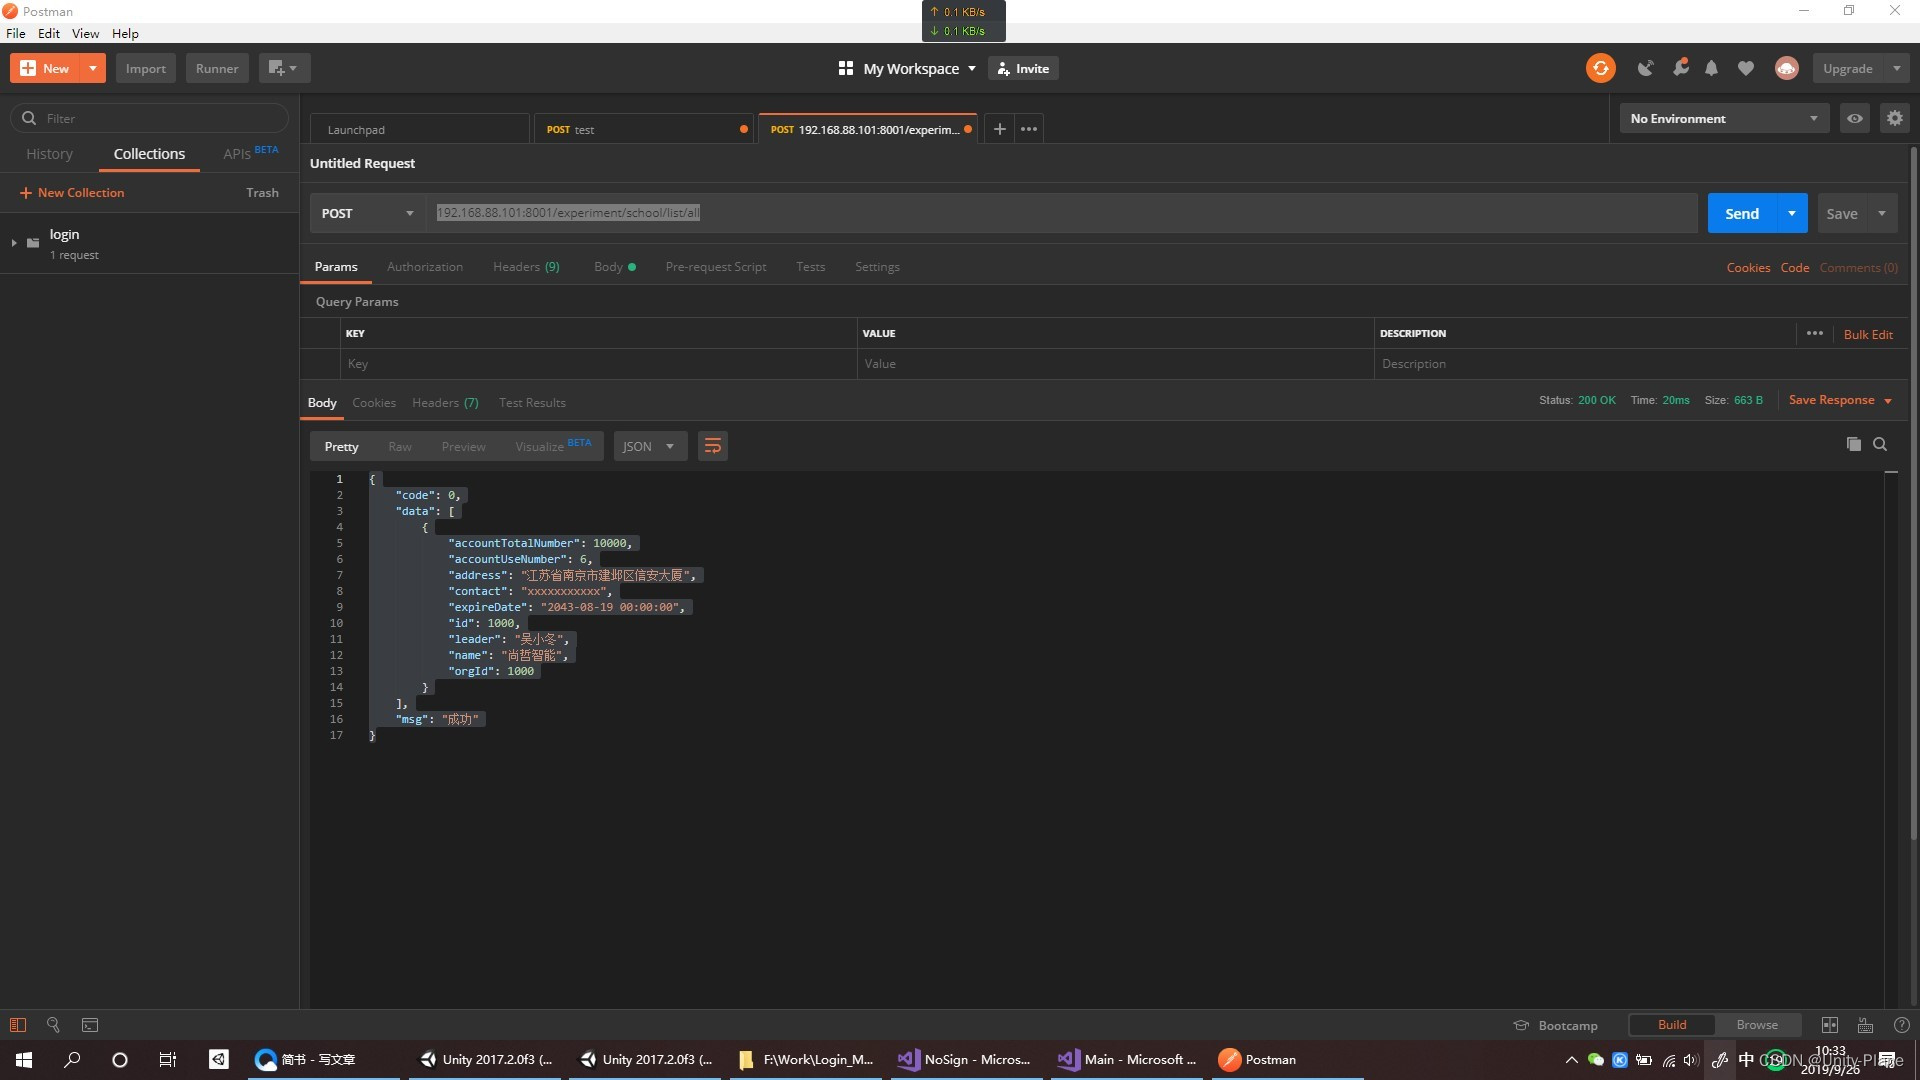Viewport: 1920px width, 1080px height.
Task: Switch to the History tab
Action: pos(49,154)
